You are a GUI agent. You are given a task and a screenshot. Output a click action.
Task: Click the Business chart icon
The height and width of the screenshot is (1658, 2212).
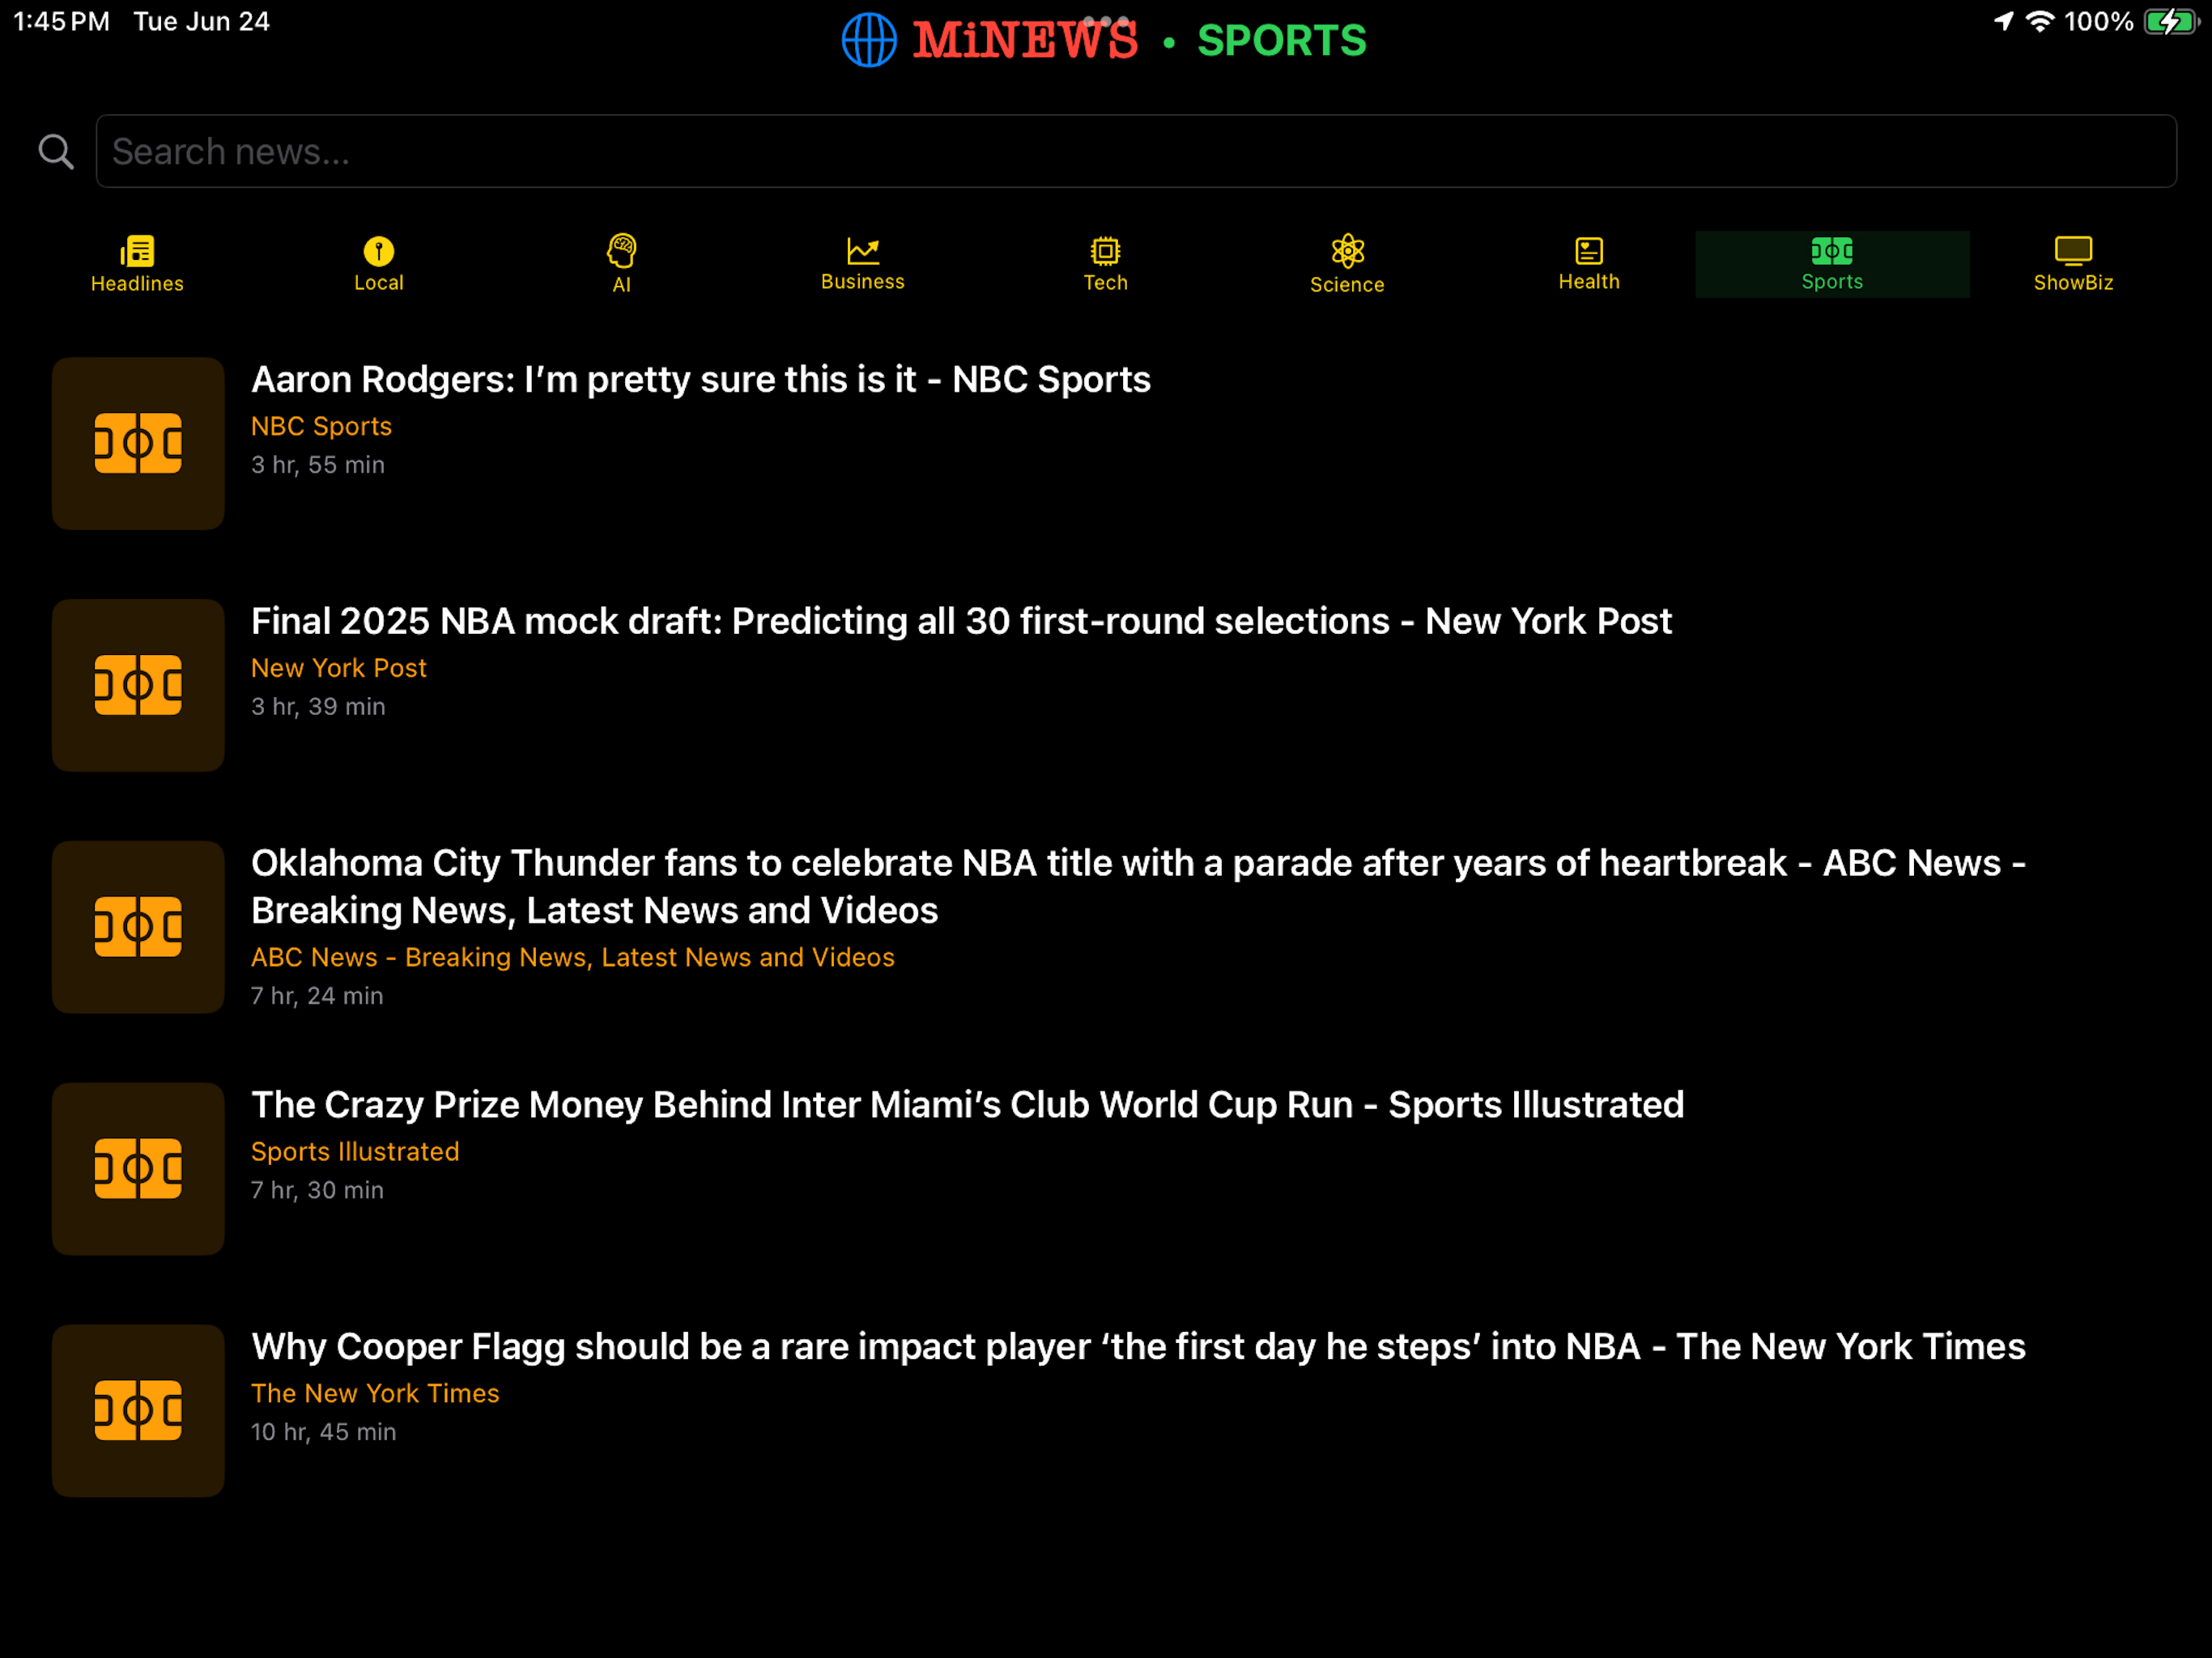(863, 250)
